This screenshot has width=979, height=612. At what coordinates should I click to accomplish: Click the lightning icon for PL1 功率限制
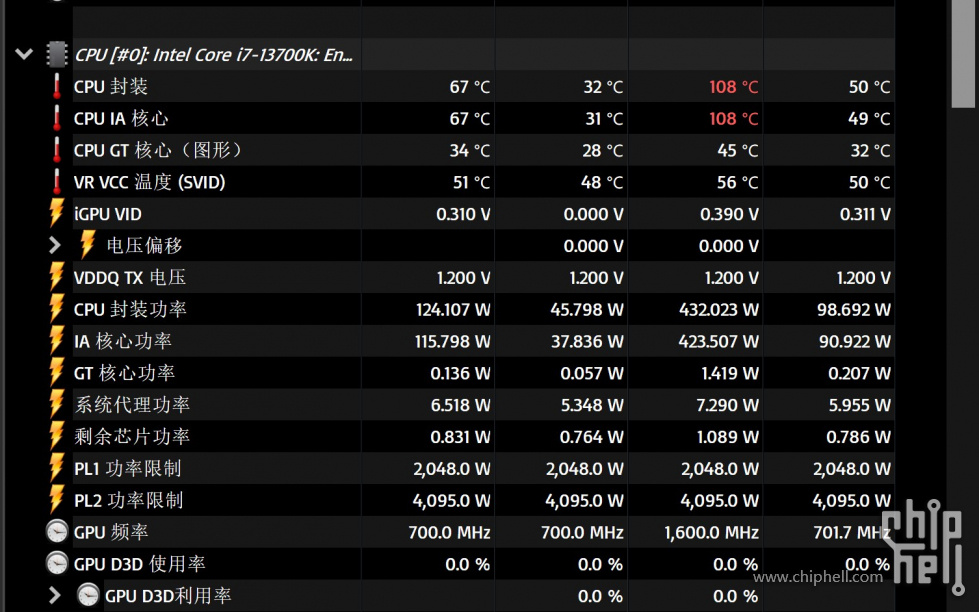57,468
